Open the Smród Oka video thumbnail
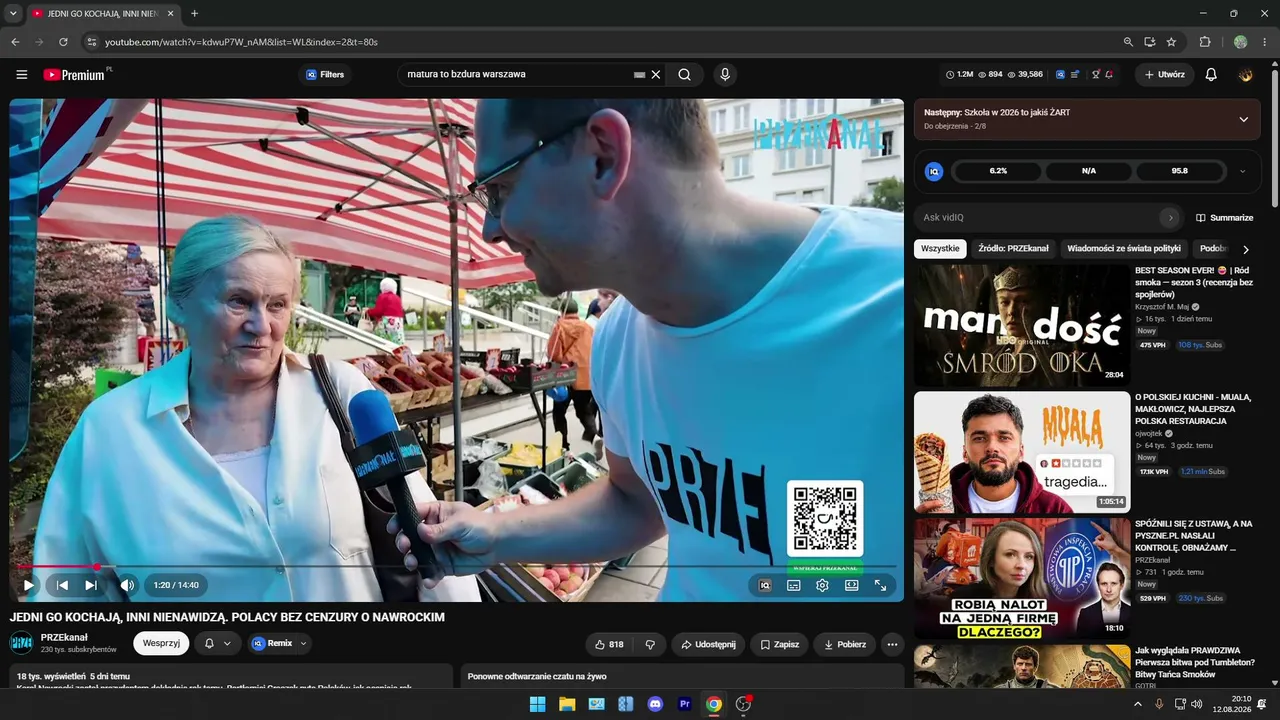 (1022, 325)
